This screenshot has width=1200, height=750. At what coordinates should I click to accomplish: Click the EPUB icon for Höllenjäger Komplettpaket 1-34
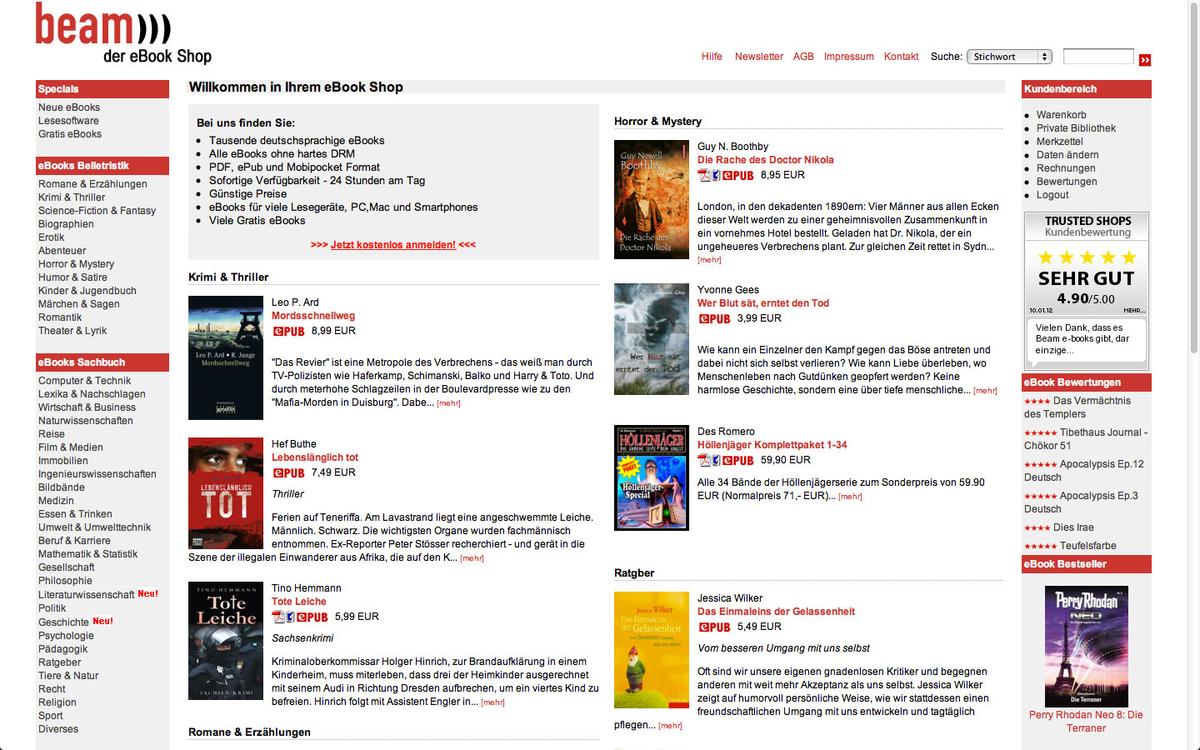click(x=738, y=460)
